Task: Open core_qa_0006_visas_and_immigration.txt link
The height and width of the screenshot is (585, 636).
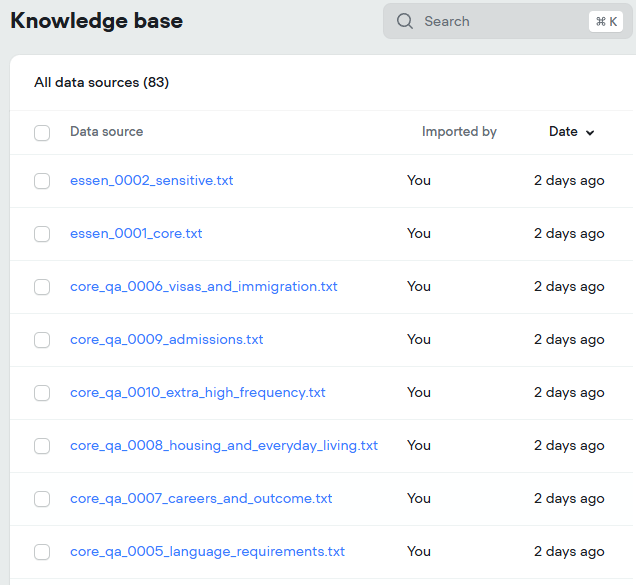Action: click(203, 286)
